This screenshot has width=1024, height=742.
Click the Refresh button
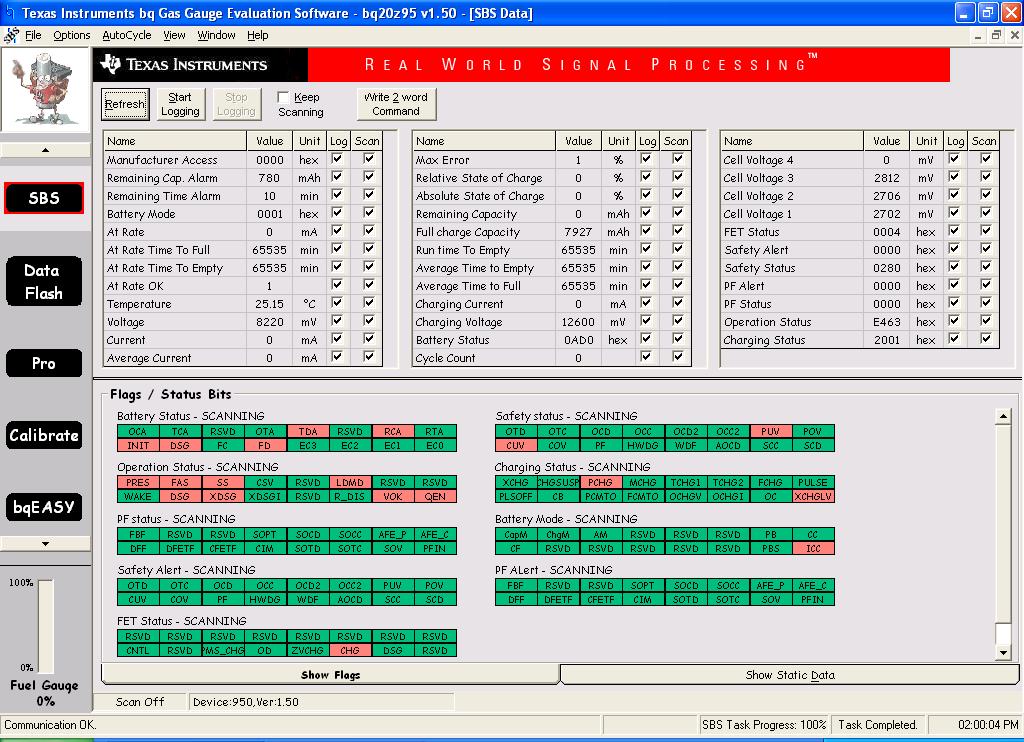[x=125, y=105]
